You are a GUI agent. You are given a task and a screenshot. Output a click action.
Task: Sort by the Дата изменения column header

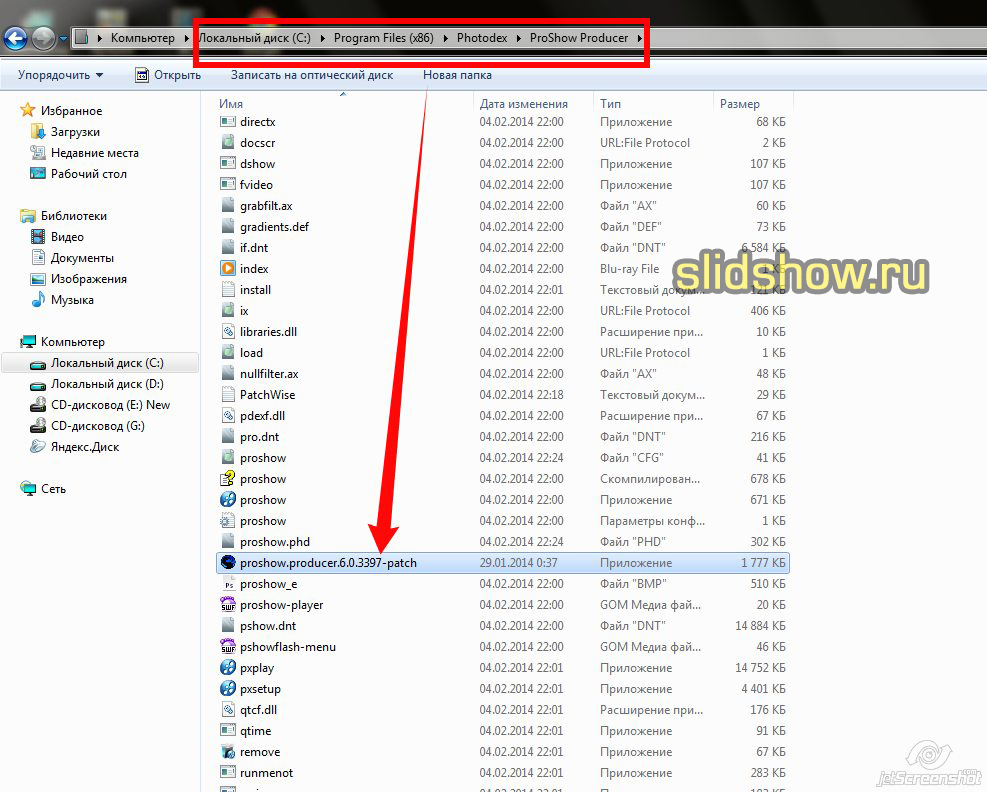[x=524, y=103]
